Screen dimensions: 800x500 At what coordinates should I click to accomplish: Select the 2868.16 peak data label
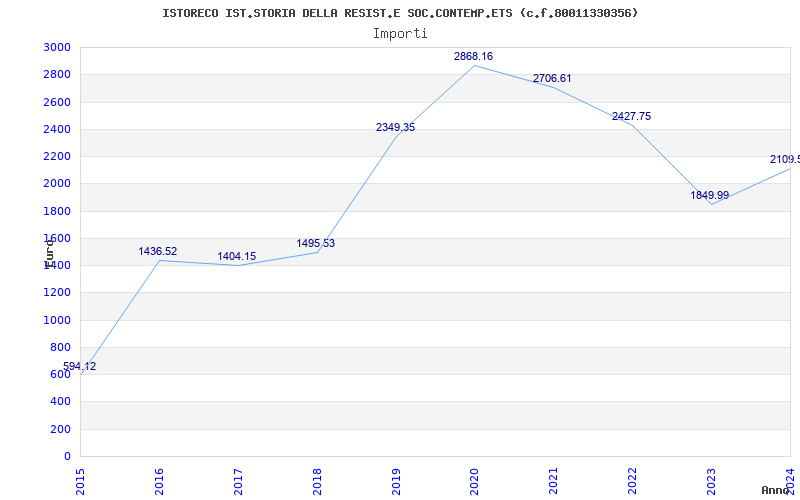pyautogui.click(x=473, y=57)
